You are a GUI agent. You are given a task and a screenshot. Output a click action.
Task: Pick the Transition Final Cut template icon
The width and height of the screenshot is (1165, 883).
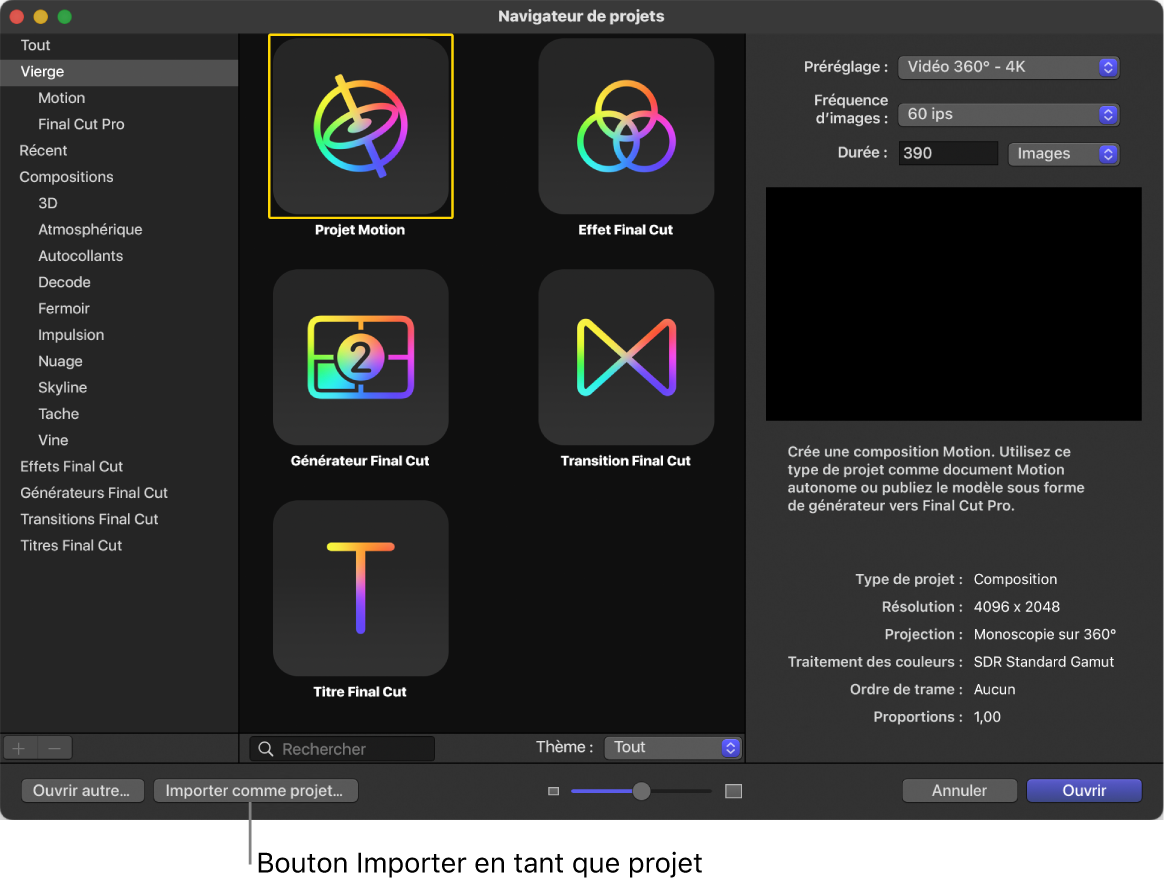click(x=626, y=358)
